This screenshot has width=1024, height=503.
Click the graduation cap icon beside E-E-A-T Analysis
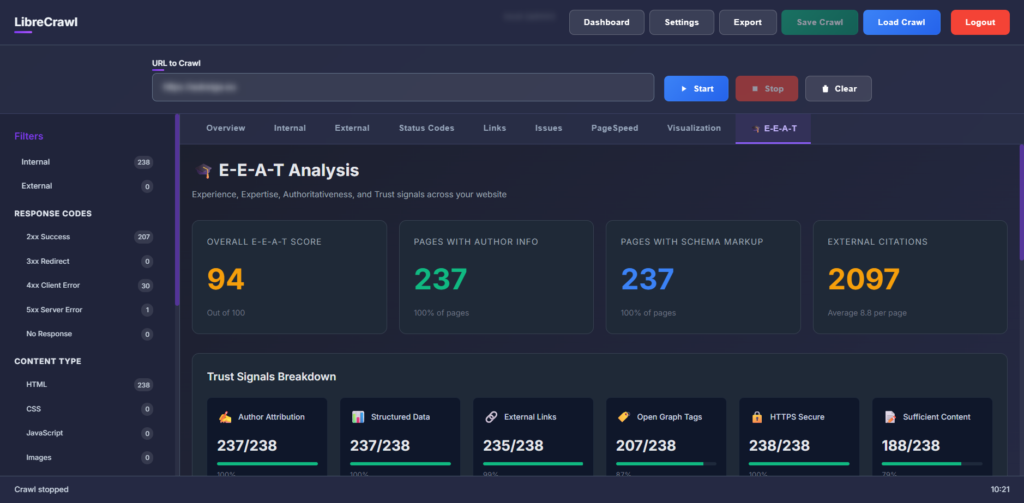[203, 171]
